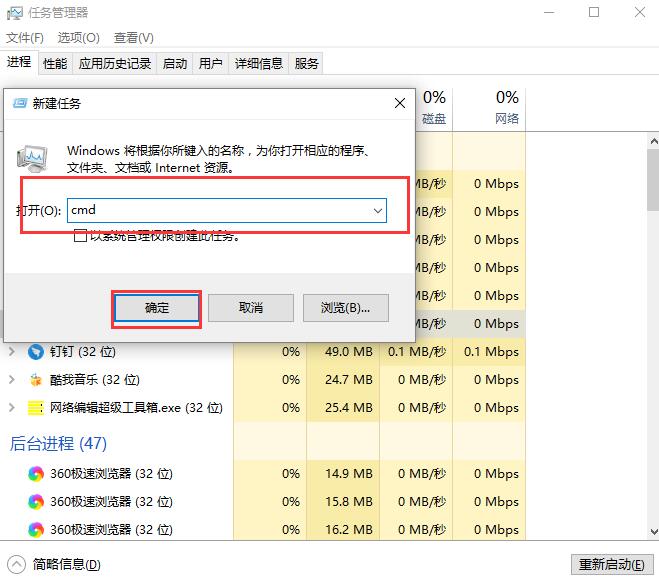The image size is (659, 585).
Task: Click the run dialog monitor icon
Action: (x=32, y=158)
